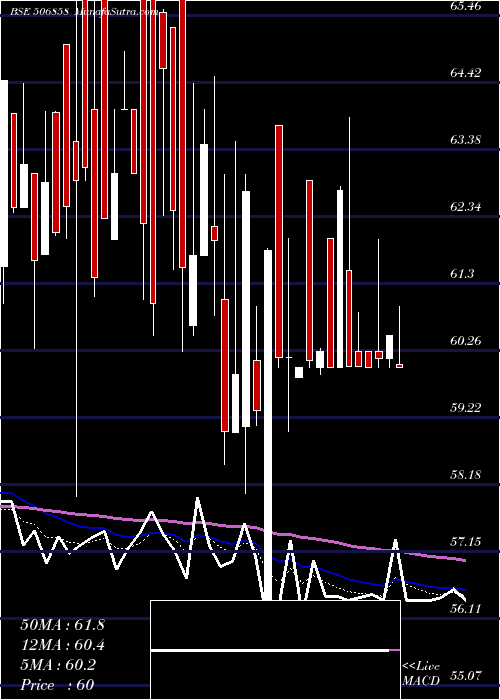Click the 57.15 price axis label
Screen dimensions: 500x700
click(x=466, y=542)
